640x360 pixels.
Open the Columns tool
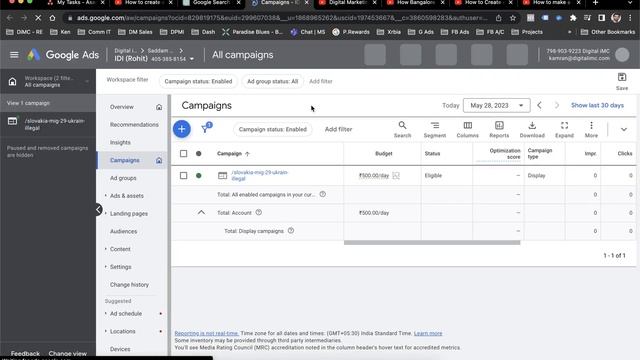click(x=467, y=129)
